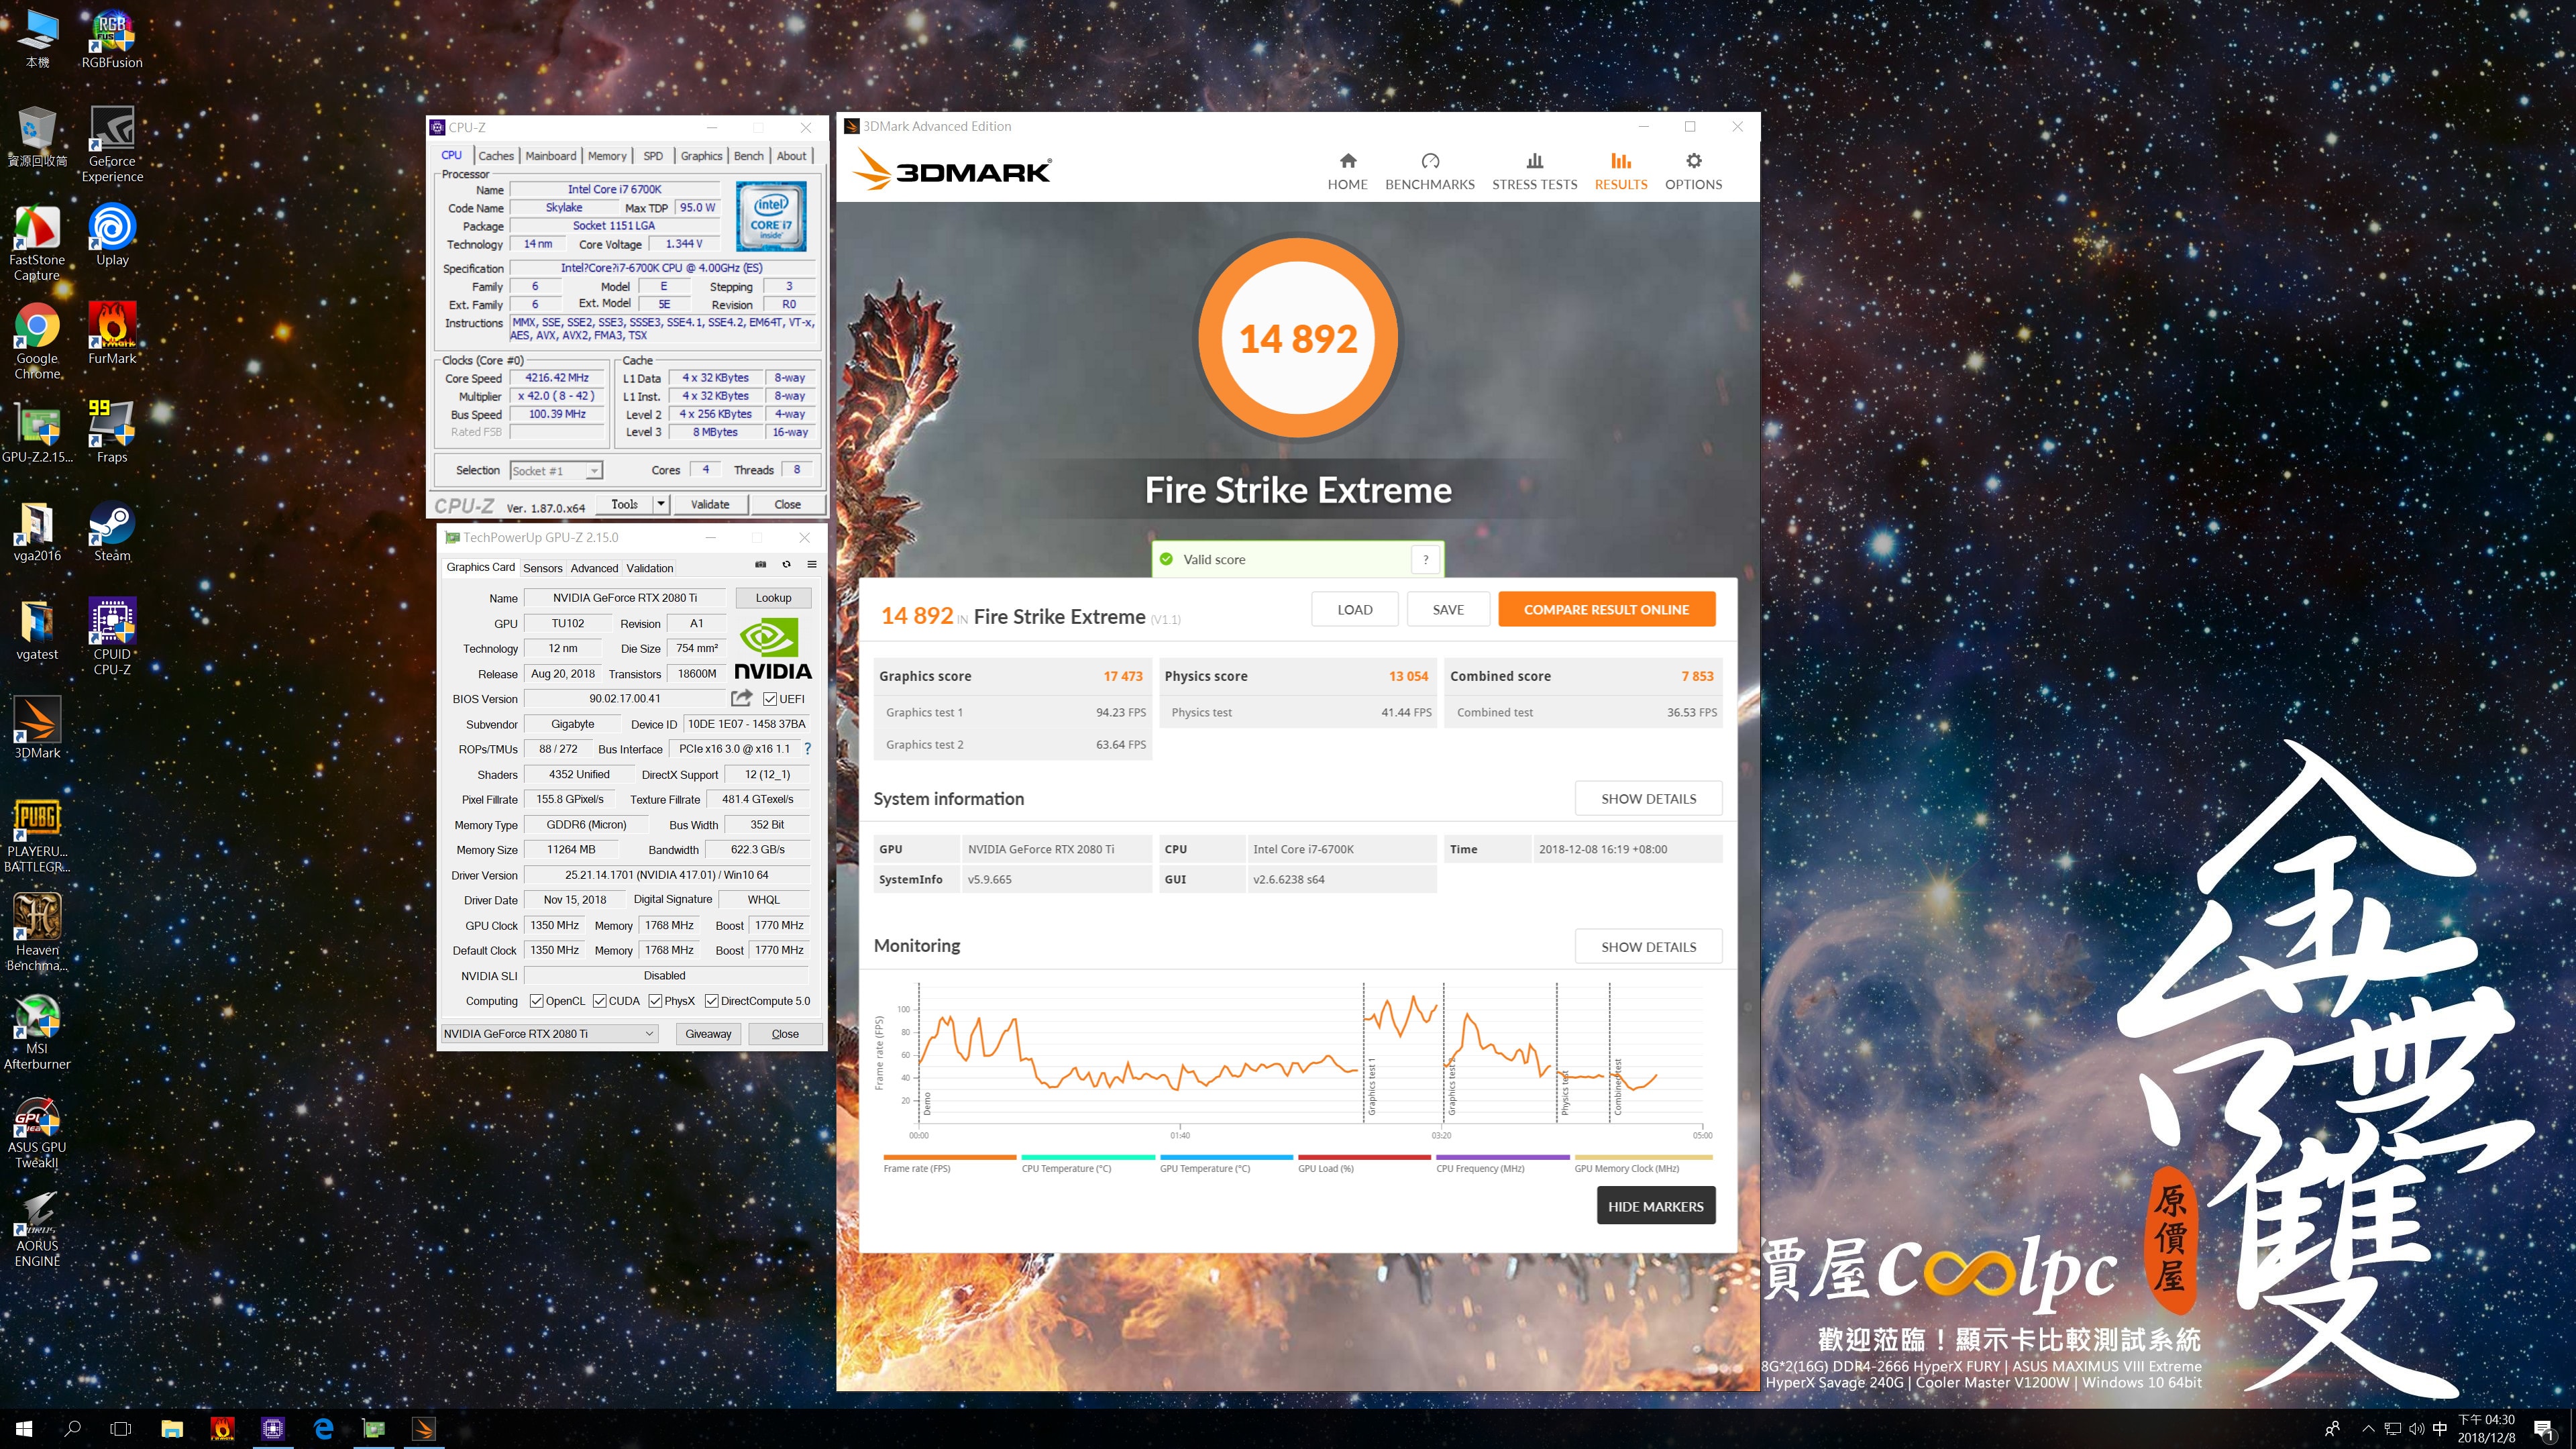This screenshot has height=1449, width=2576.
Task: Toggle GPU Load (%) red legend
Action: (1363, 1164)
